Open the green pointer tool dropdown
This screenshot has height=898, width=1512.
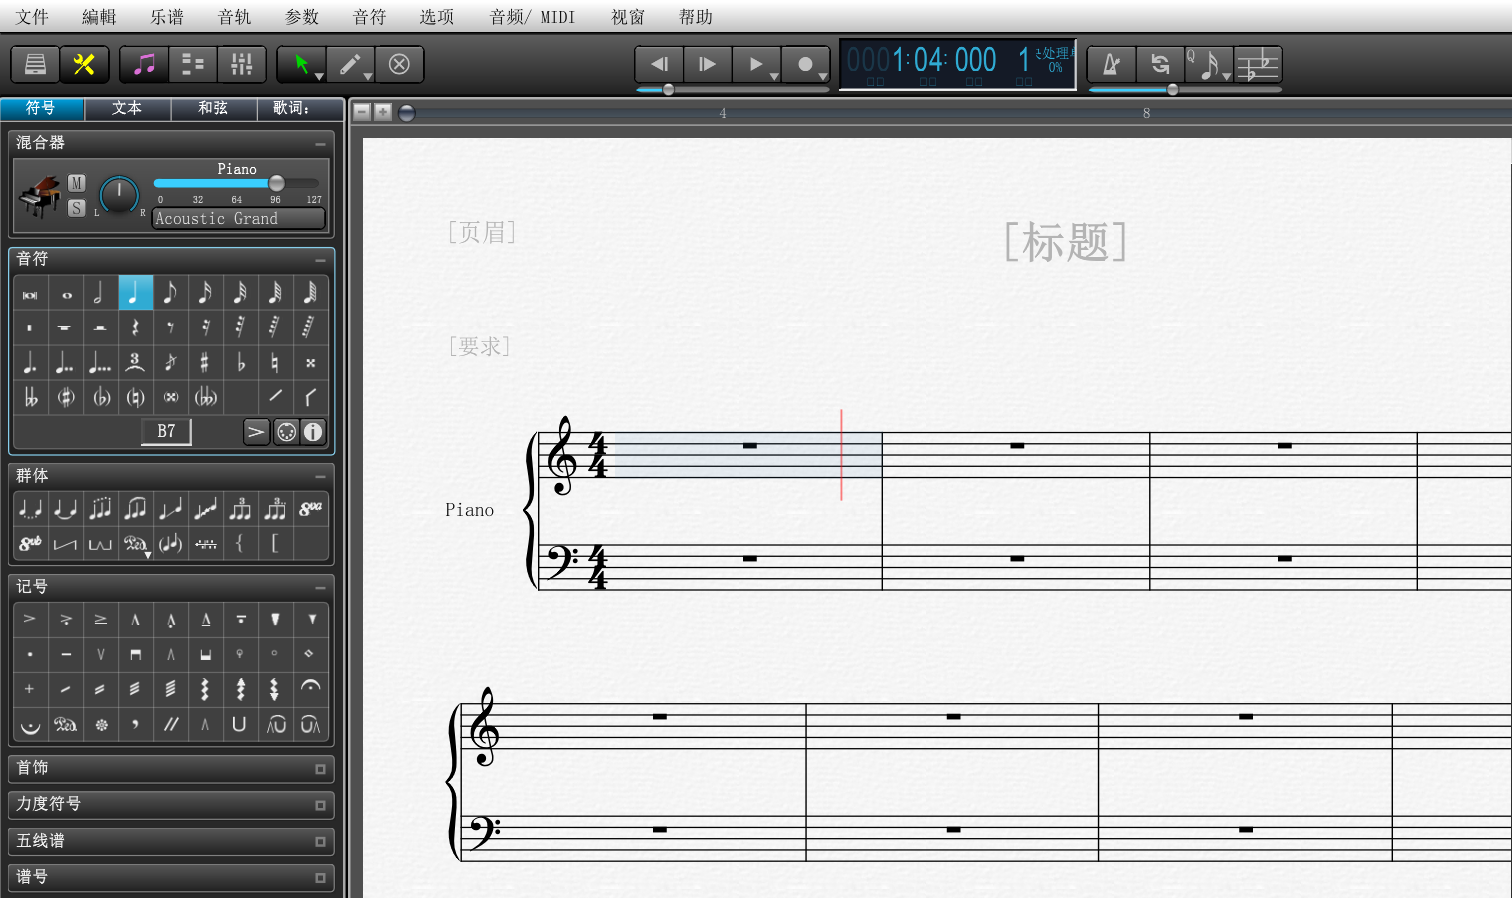click(319, 76)
